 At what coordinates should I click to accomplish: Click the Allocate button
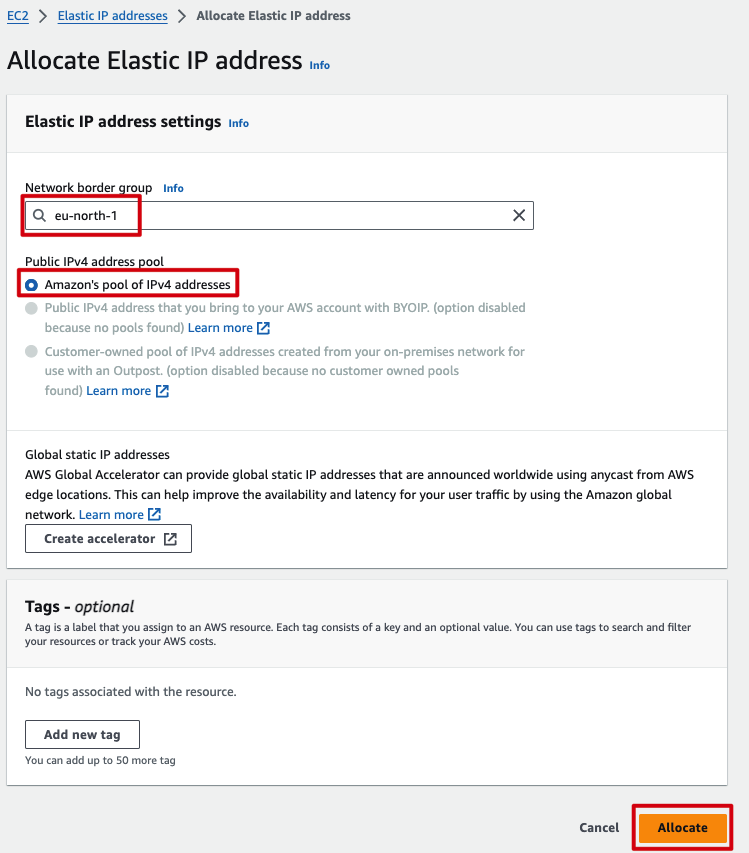[682, 828]
